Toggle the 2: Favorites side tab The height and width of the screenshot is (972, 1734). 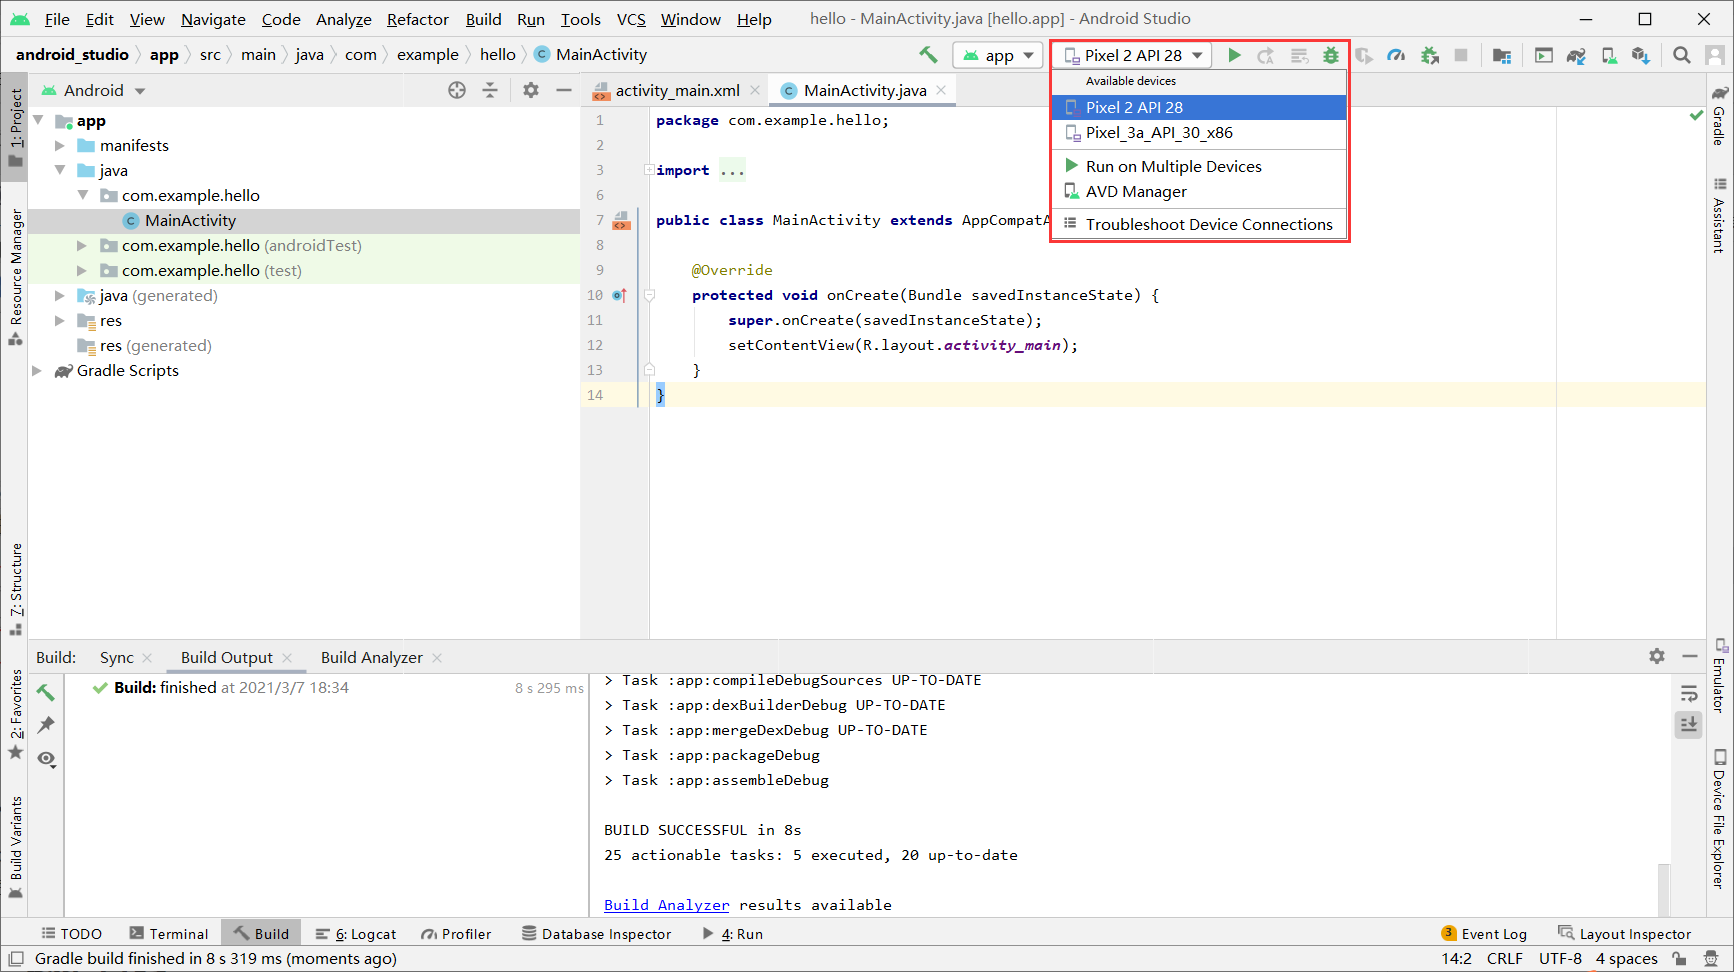(x=15, y=714)
